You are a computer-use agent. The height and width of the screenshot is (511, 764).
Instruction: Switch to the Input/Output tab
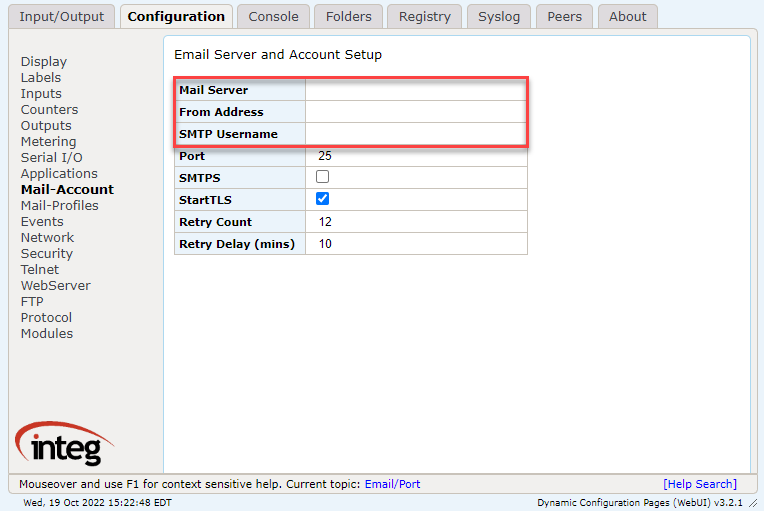point(62,16)
